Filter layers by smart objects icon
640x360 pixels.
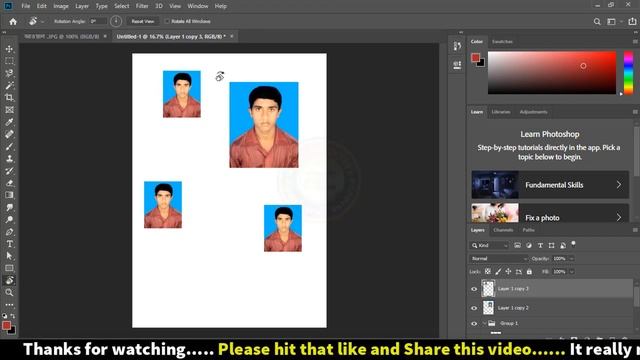(563, 245)
